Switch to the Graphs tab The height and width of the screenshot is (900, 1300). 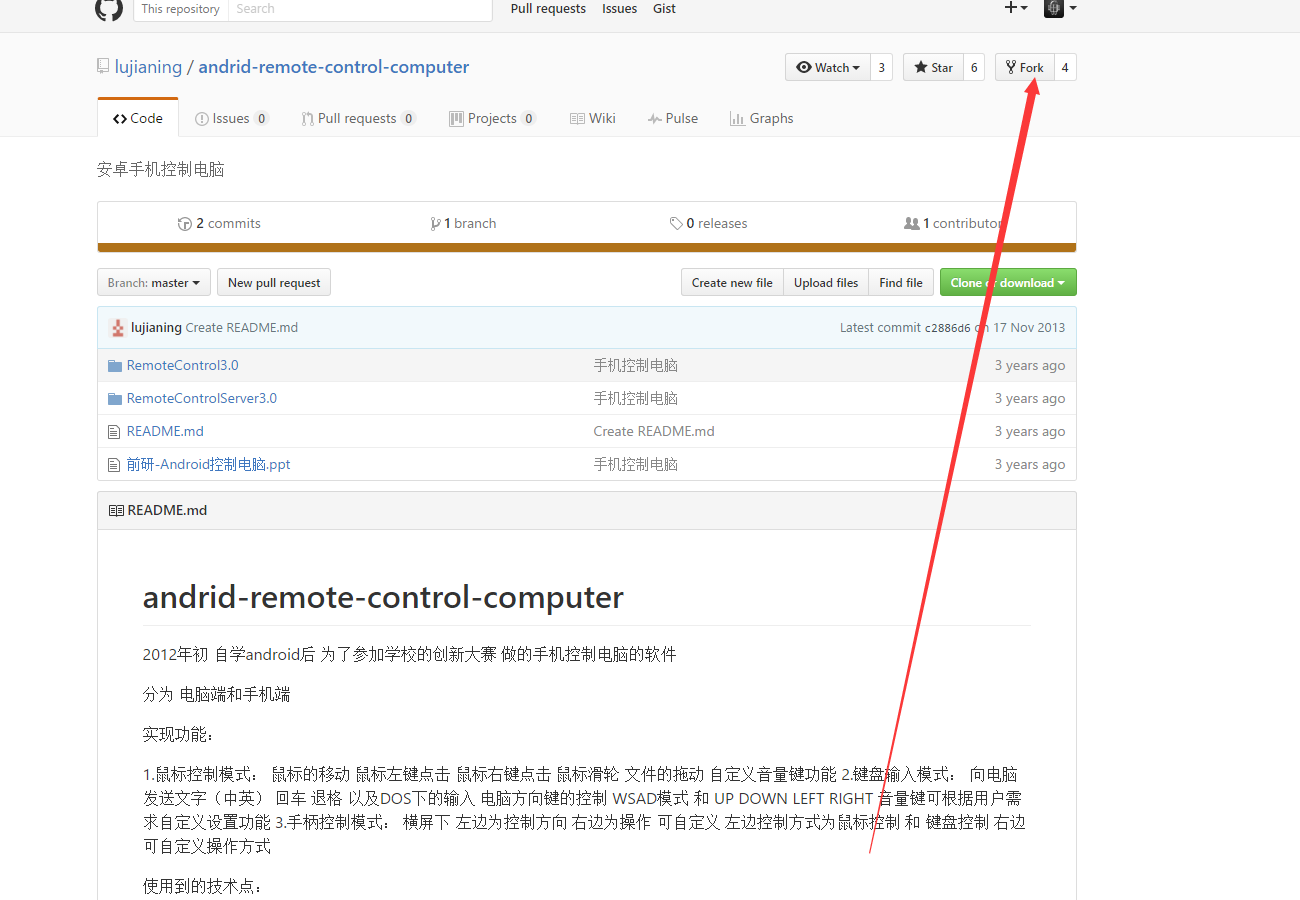762,118
